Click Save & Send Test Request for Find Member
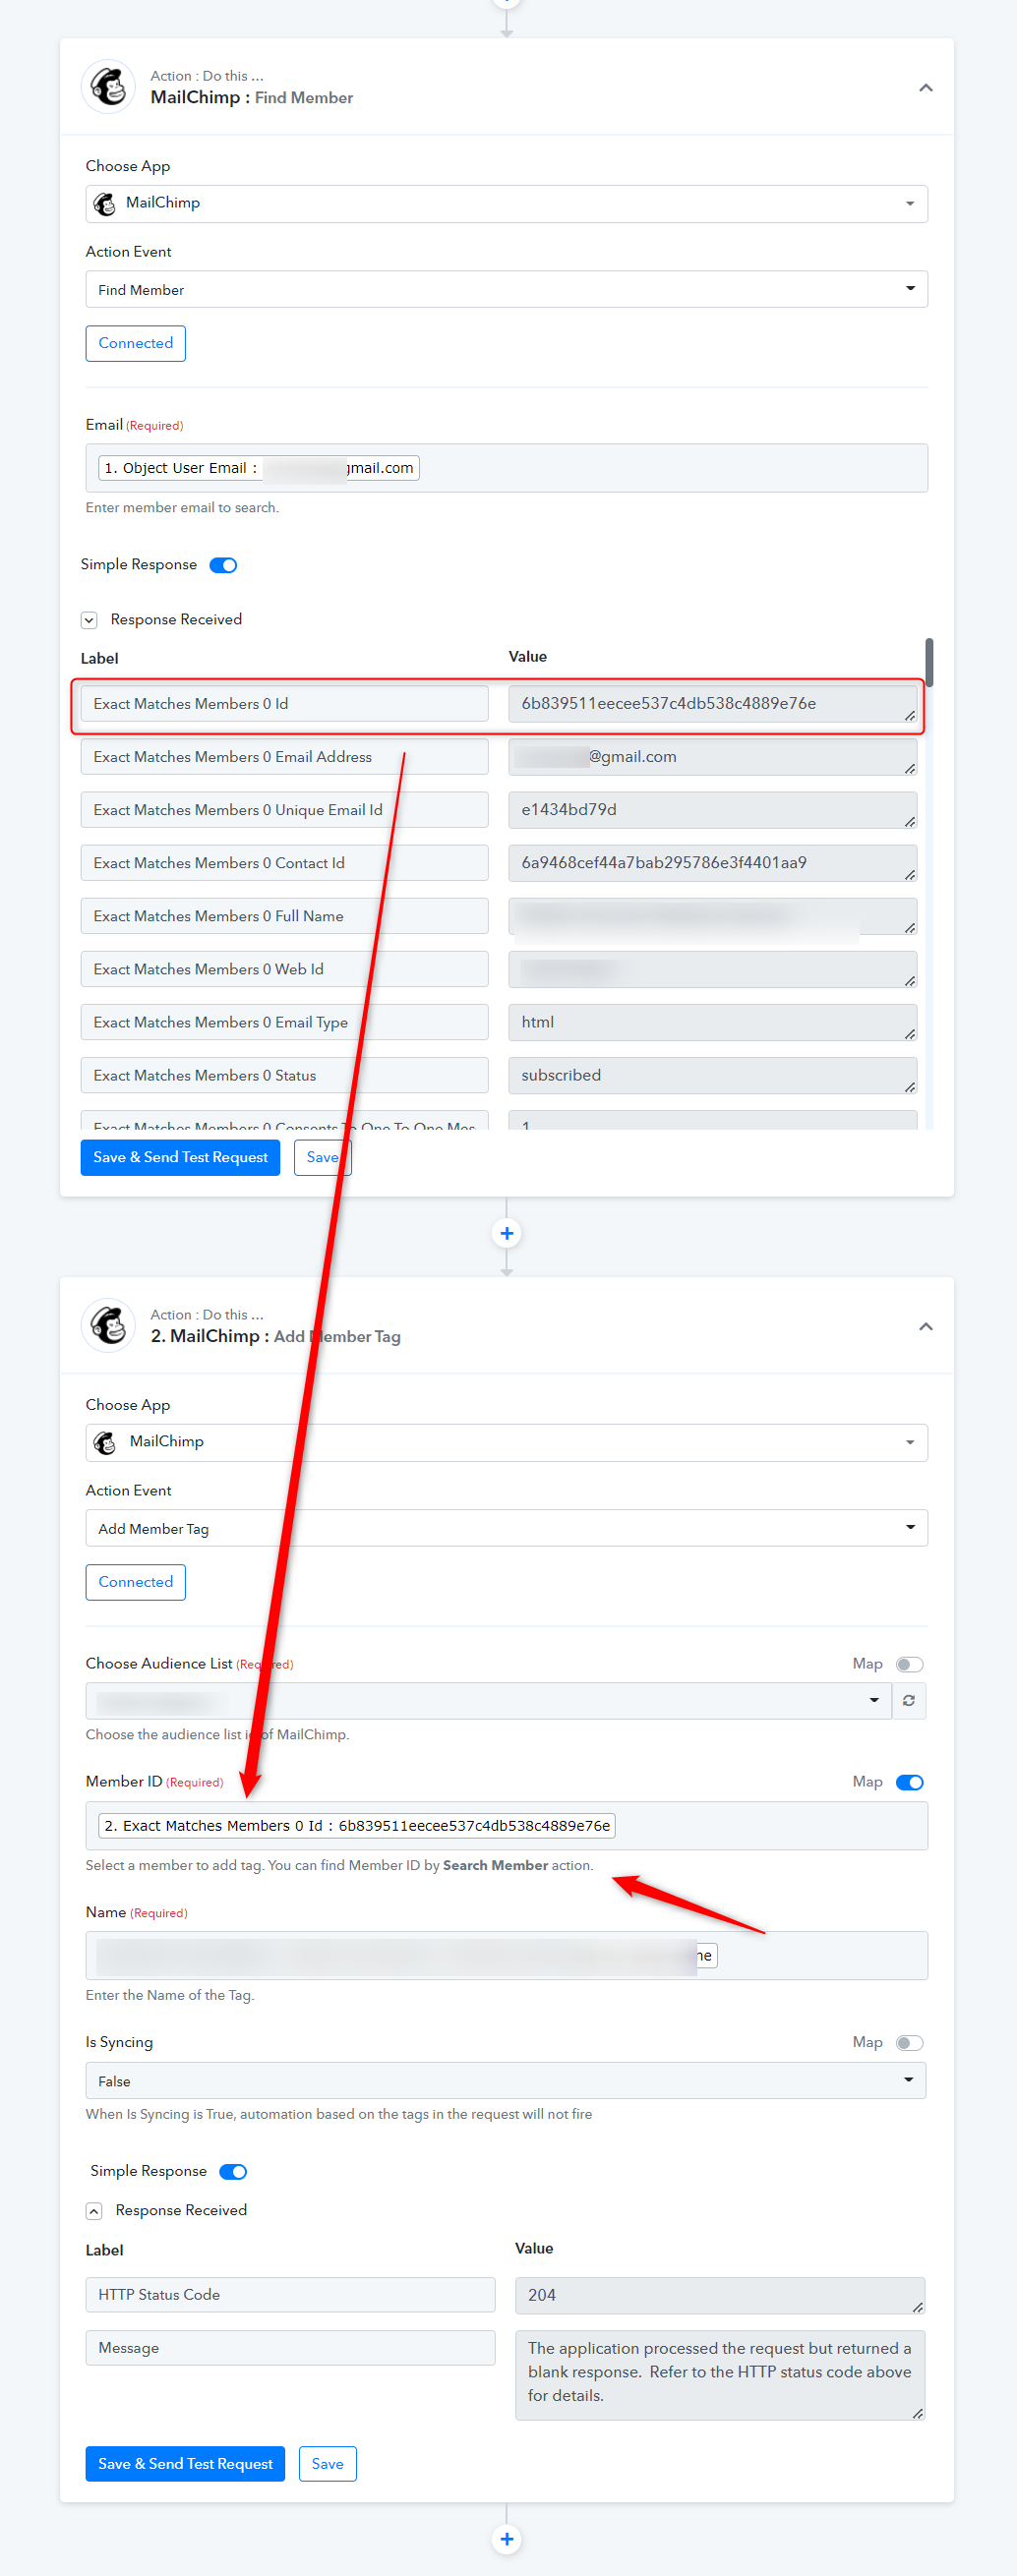Screen dimensions: 1017x2576 [180, 1157]
